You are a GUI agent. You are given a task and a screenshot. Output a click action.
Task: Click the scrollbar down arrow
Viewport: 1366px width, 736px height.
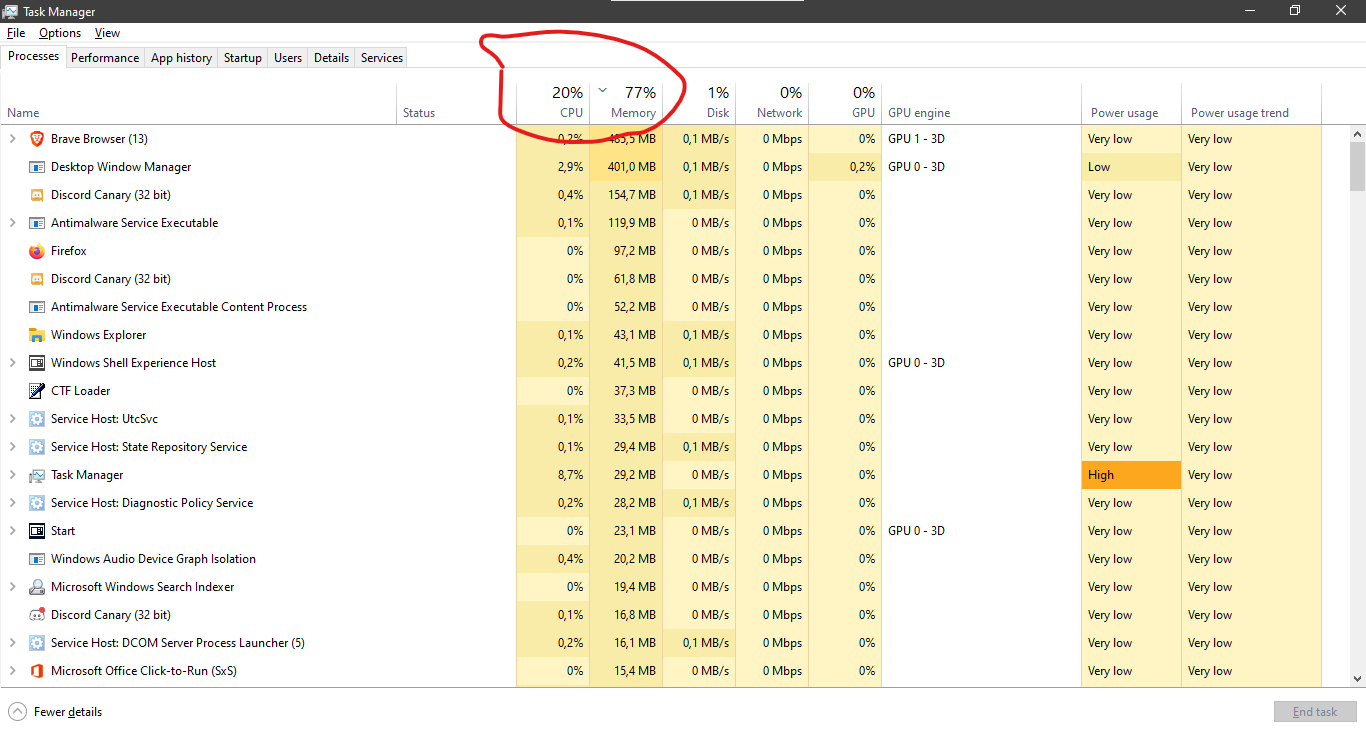click(1357, 679)
